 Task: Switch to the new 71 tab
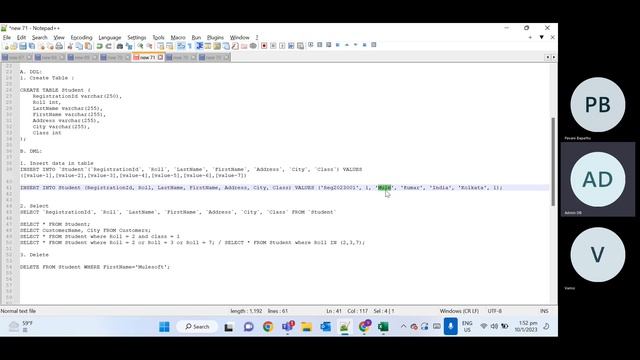tap(147, 58)
